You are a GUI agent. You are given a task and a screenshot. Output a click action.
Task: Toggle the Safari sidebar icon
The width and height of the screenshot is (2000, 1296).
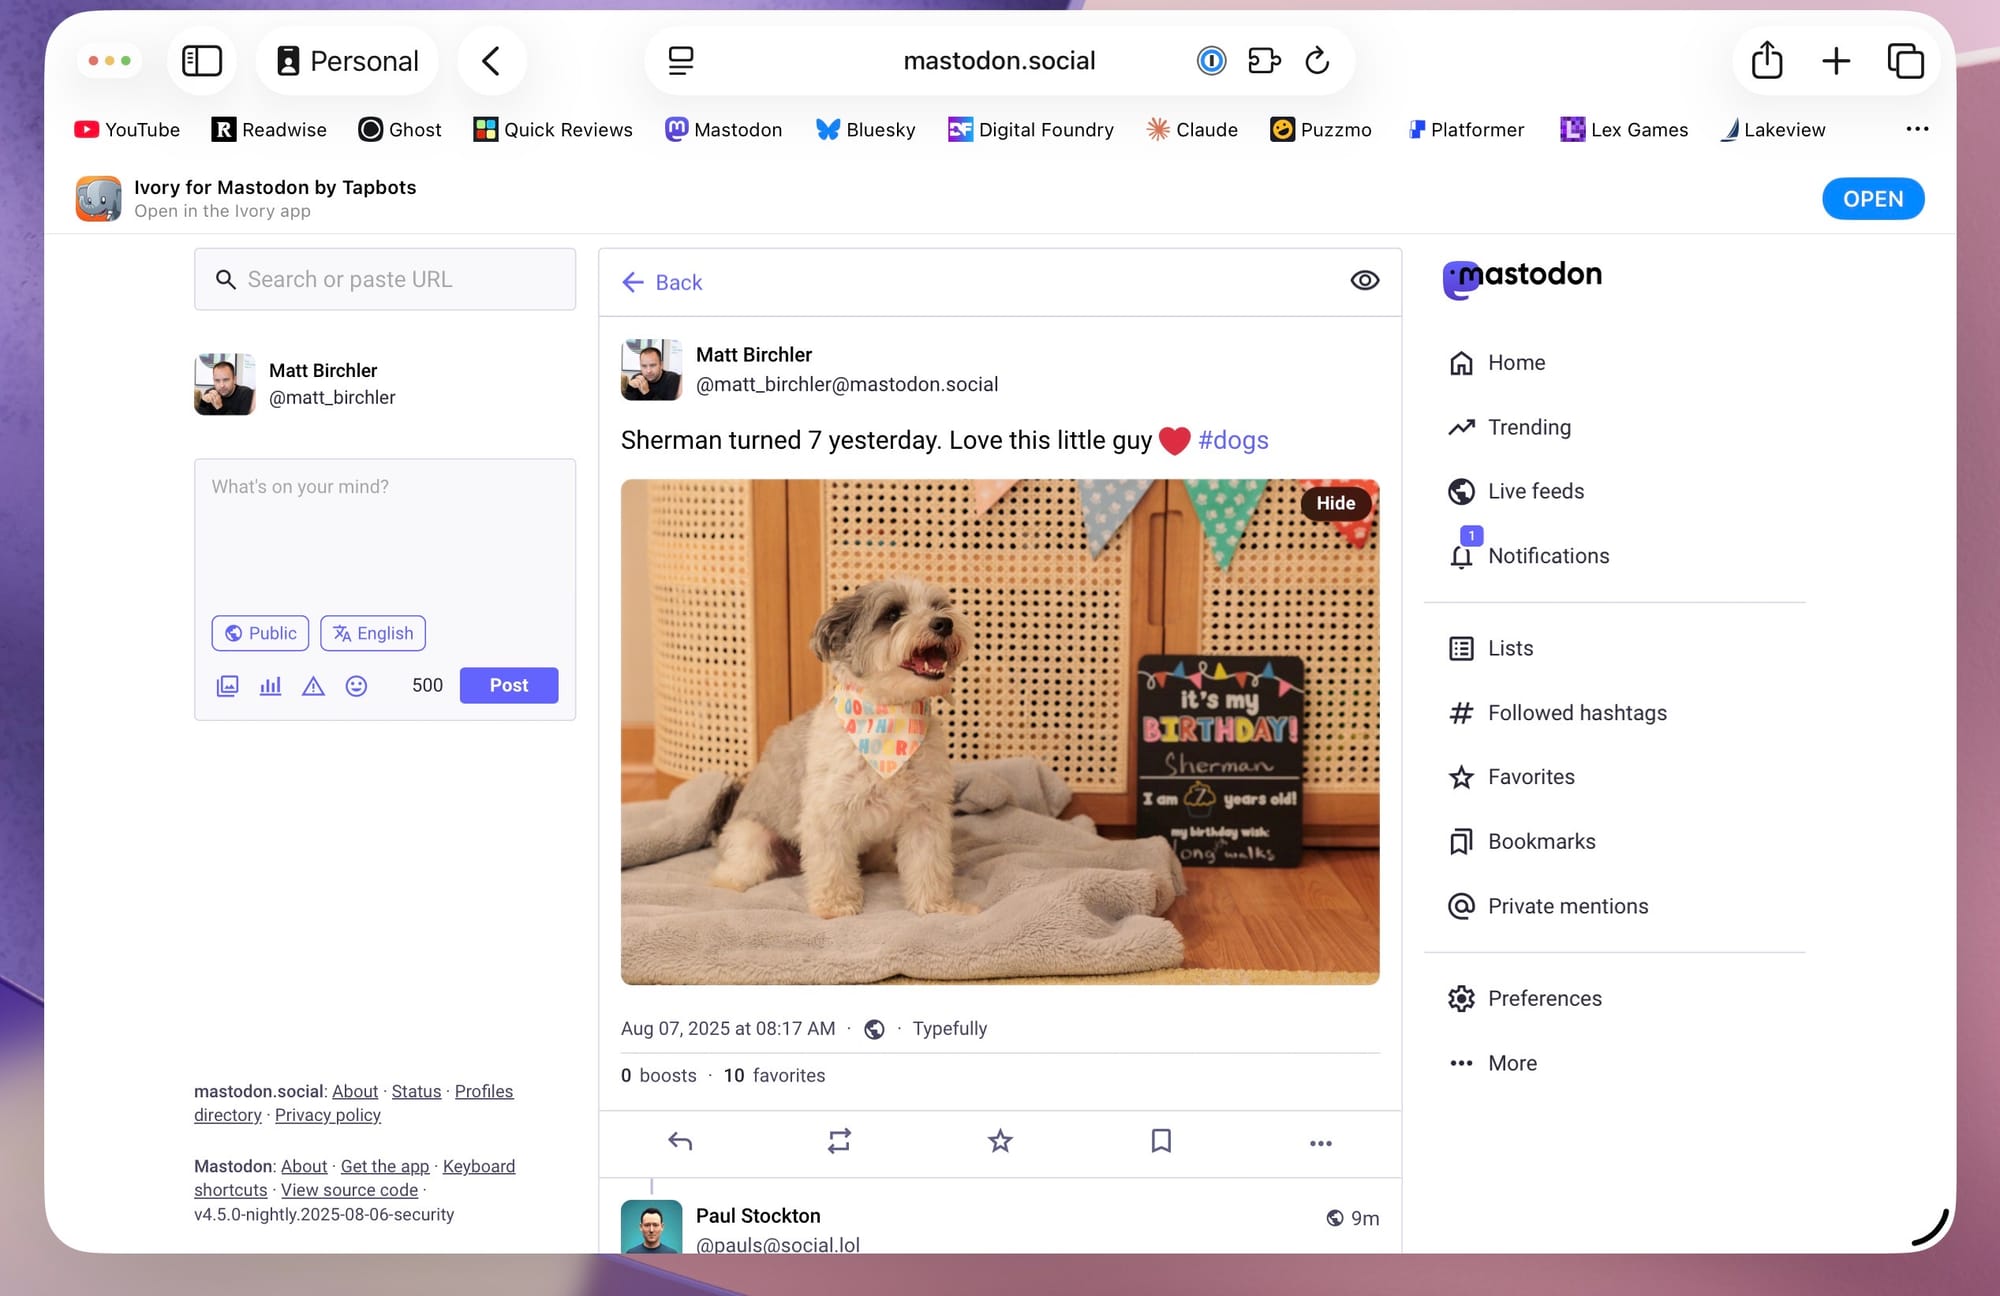coord(201,61)
